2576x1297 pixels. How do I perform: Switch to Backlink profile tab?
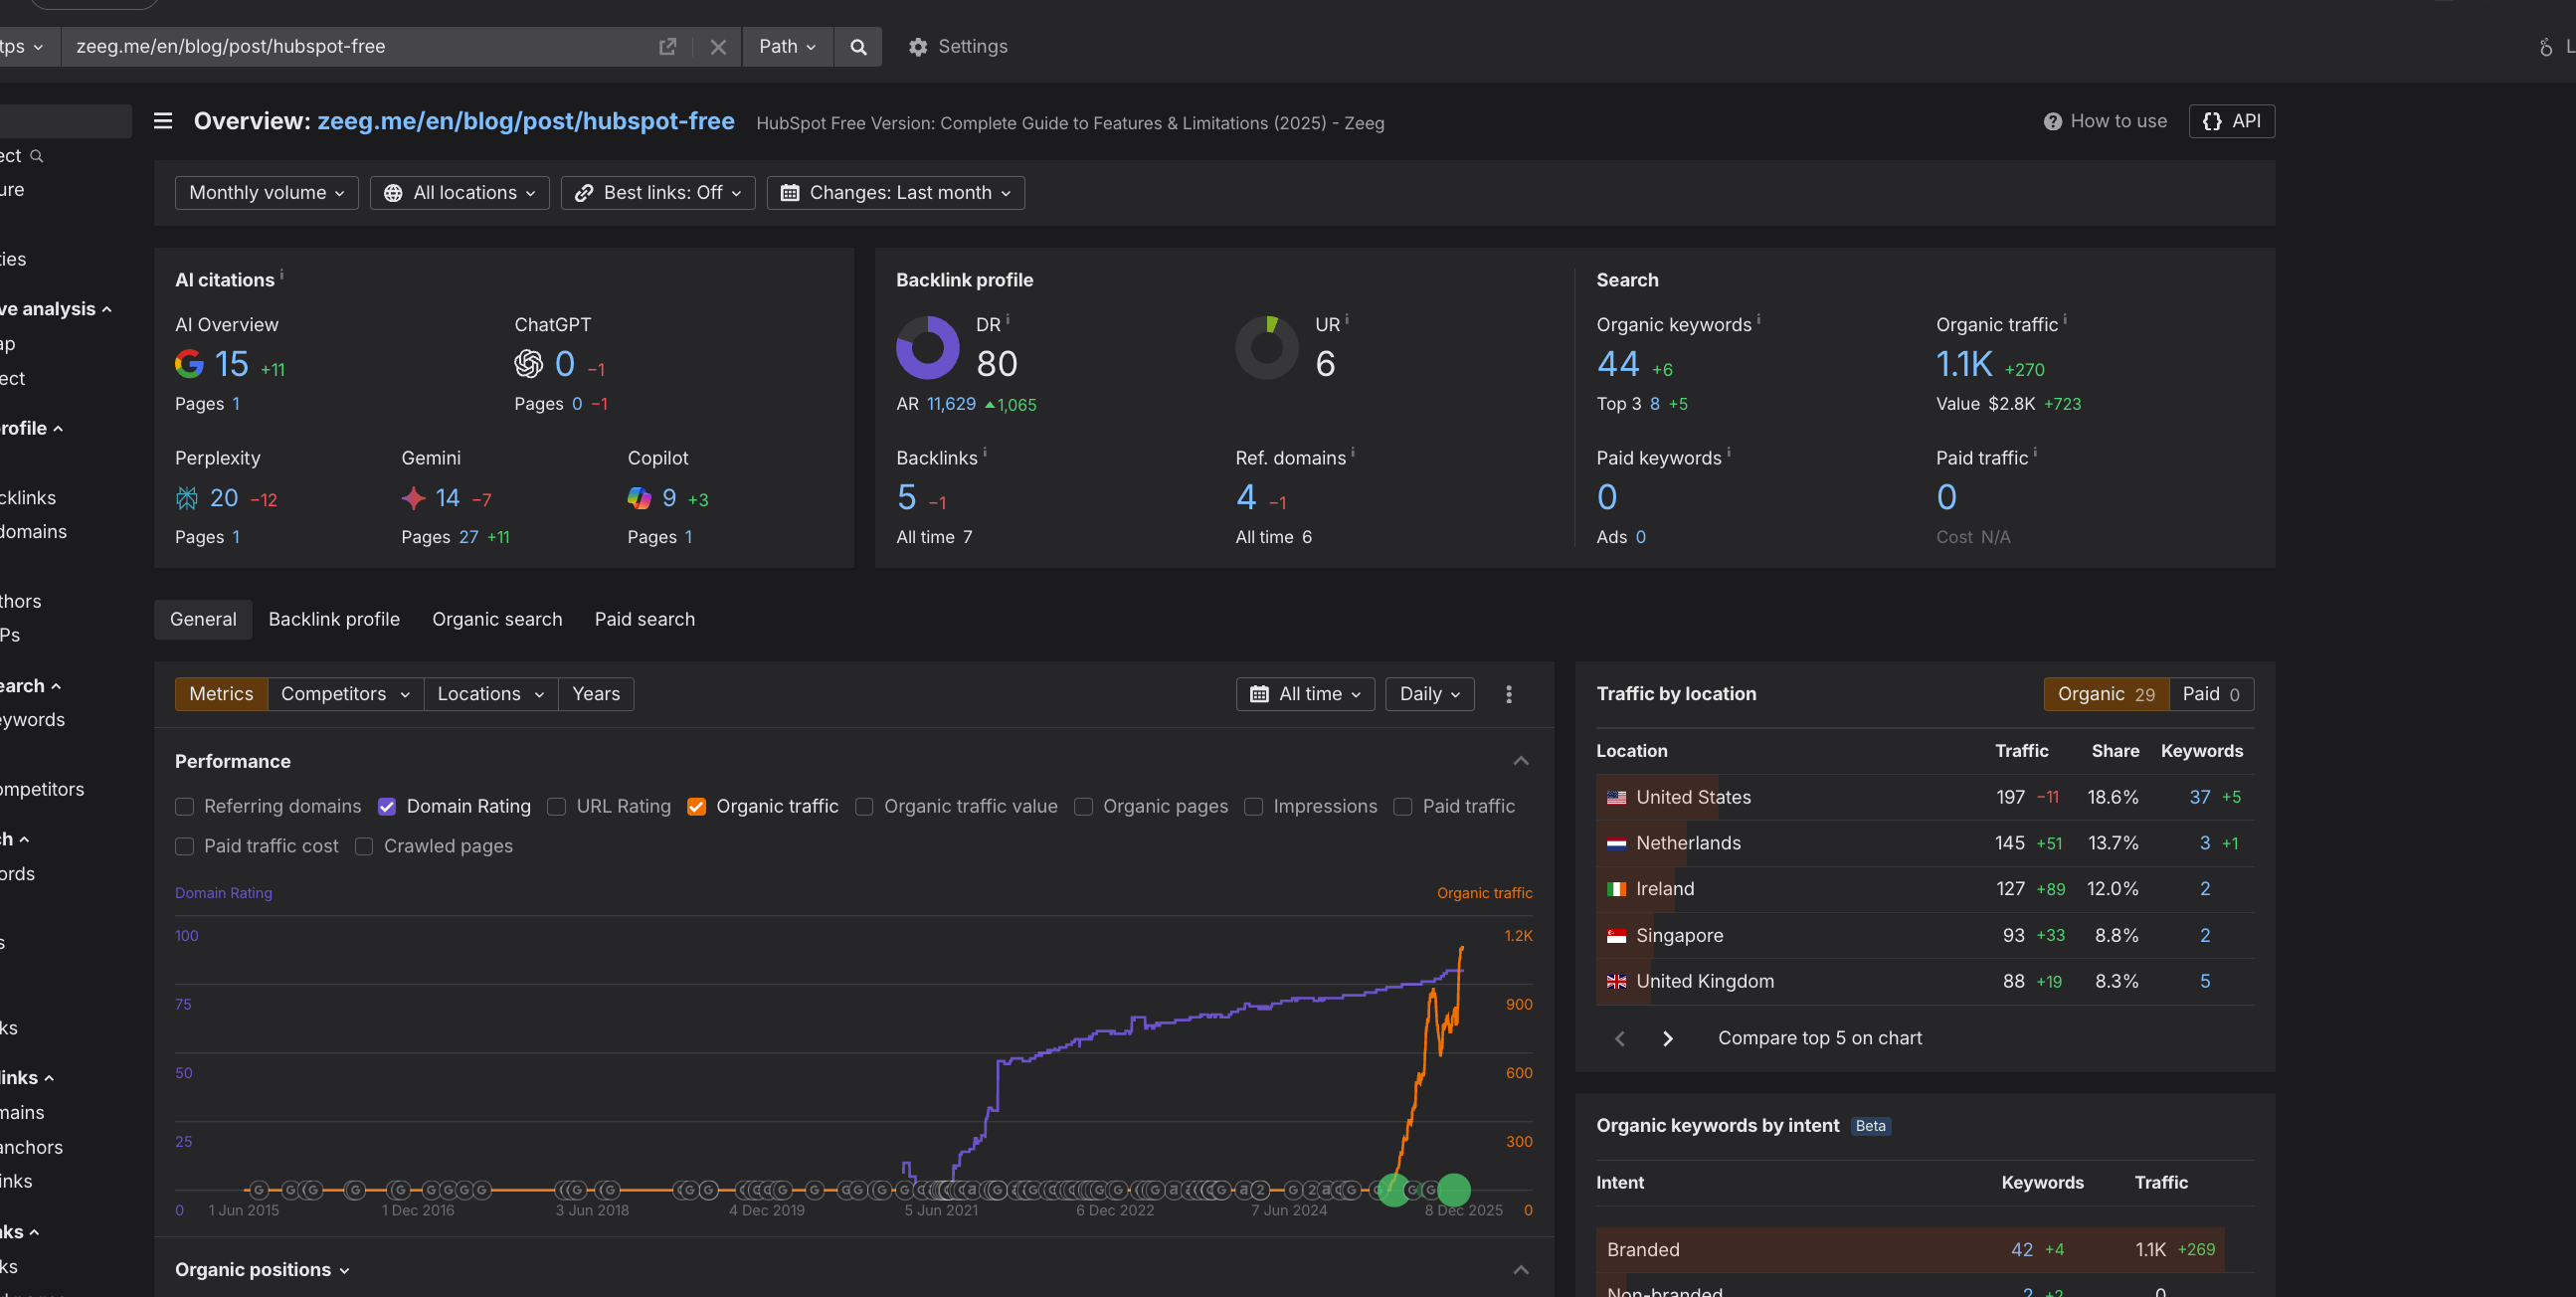click(334, 619)
